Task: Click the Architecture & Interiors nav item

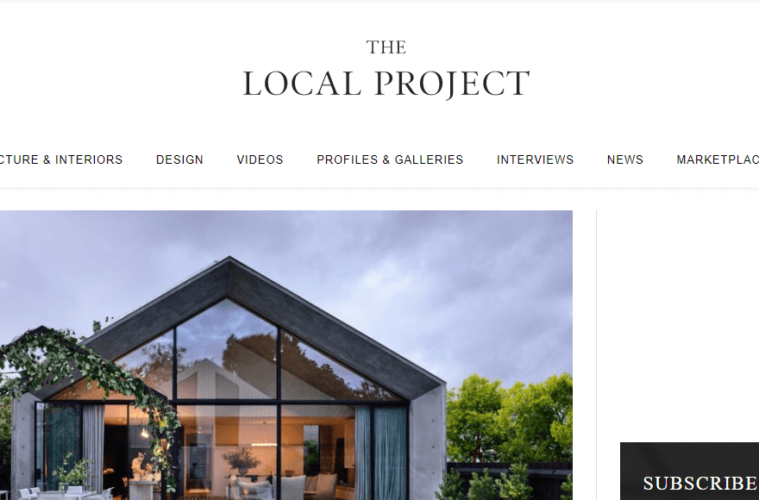Action: click(61, 160)
